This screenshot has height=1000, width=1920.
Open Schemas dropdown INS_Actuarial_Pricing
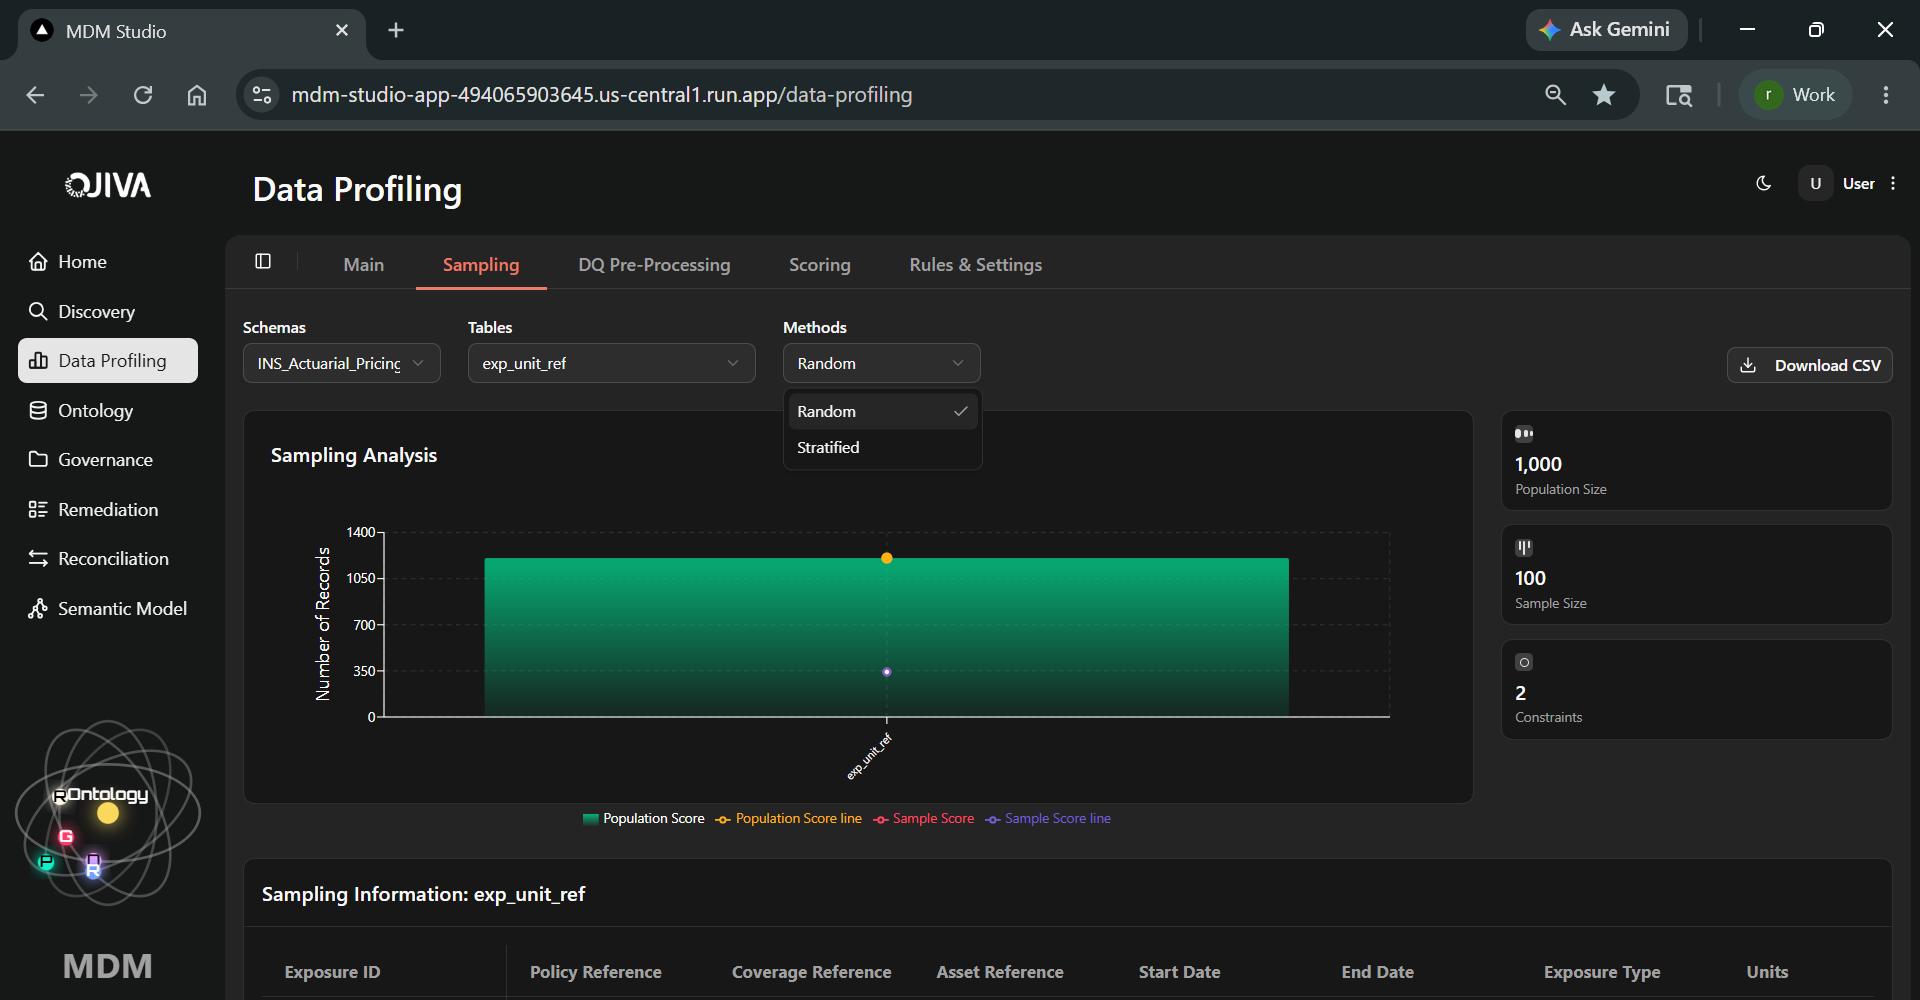[x=342, y=363]
